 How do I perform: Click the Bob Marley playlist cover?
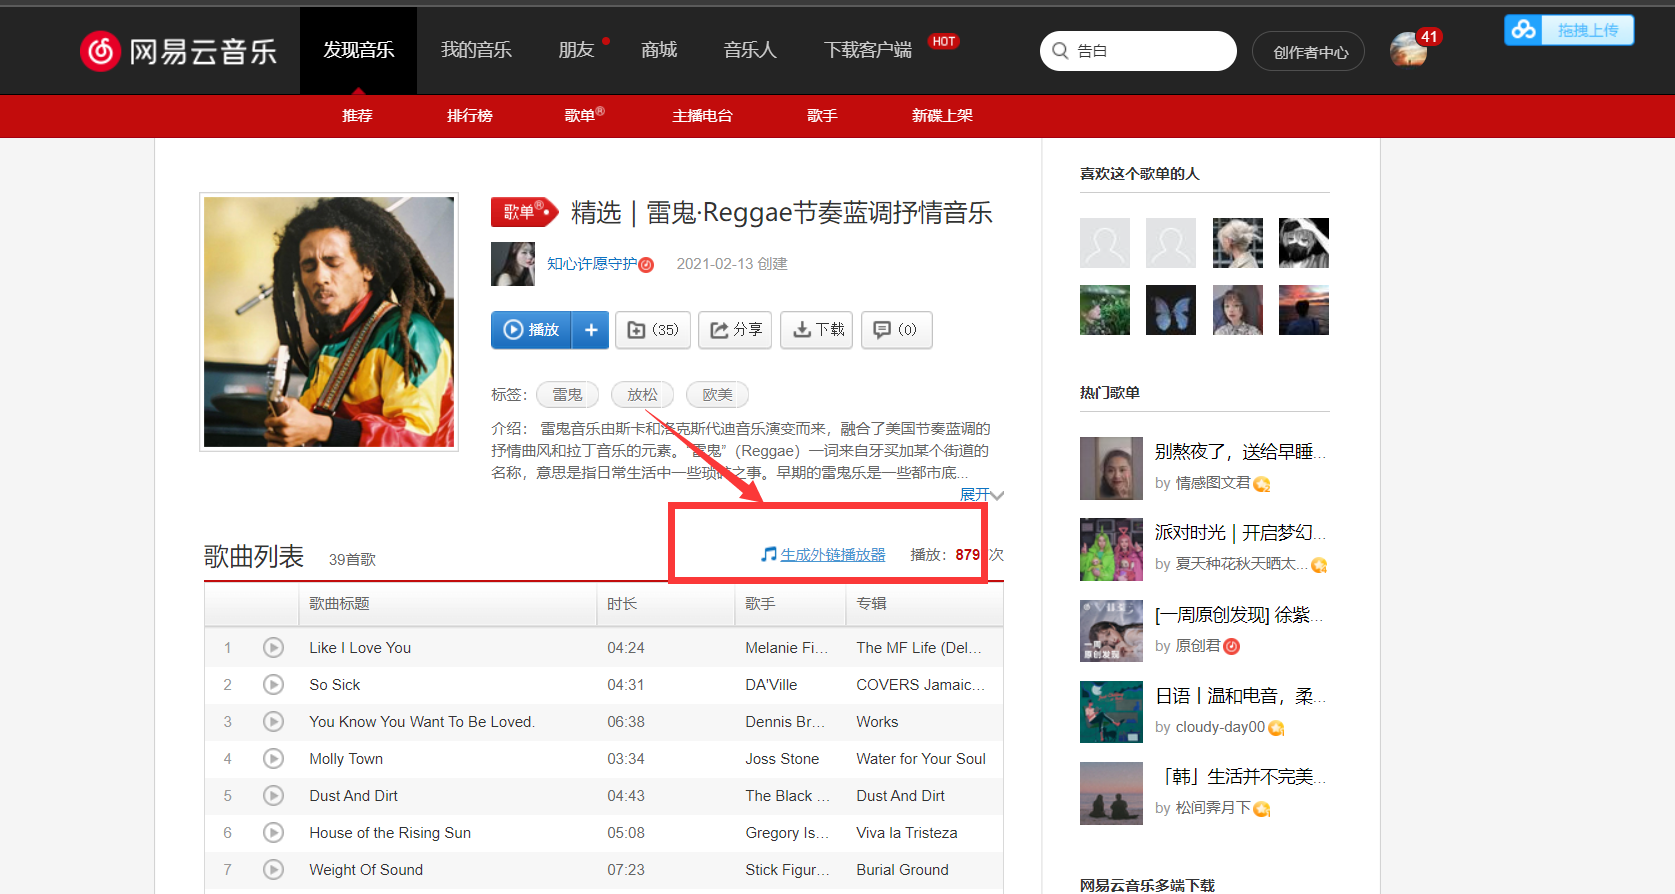pos(329,322)
